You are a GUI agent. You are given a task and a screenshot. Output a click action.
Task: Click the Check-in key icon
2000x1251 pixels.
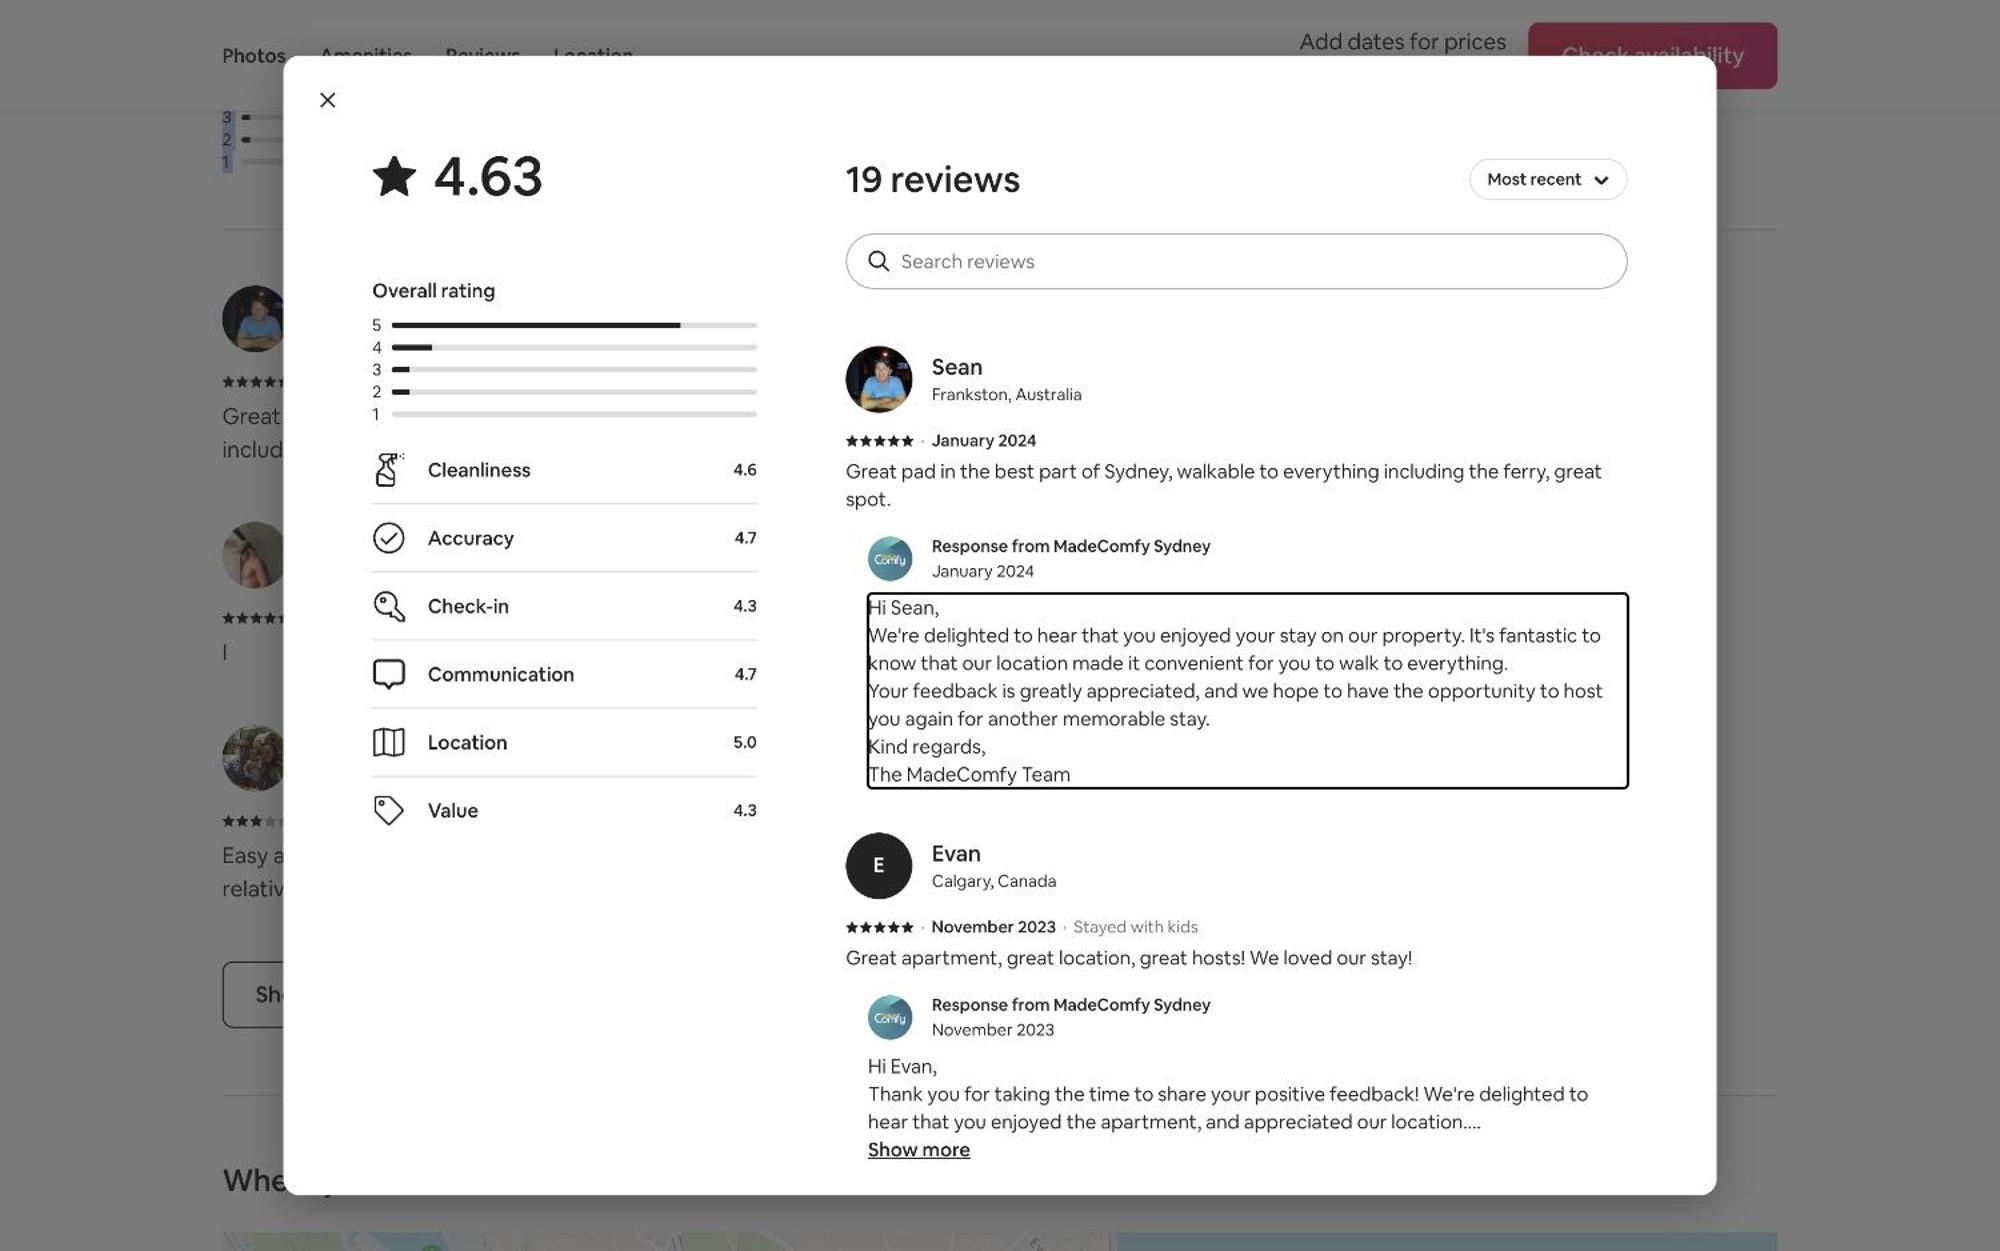click(388, 606)
